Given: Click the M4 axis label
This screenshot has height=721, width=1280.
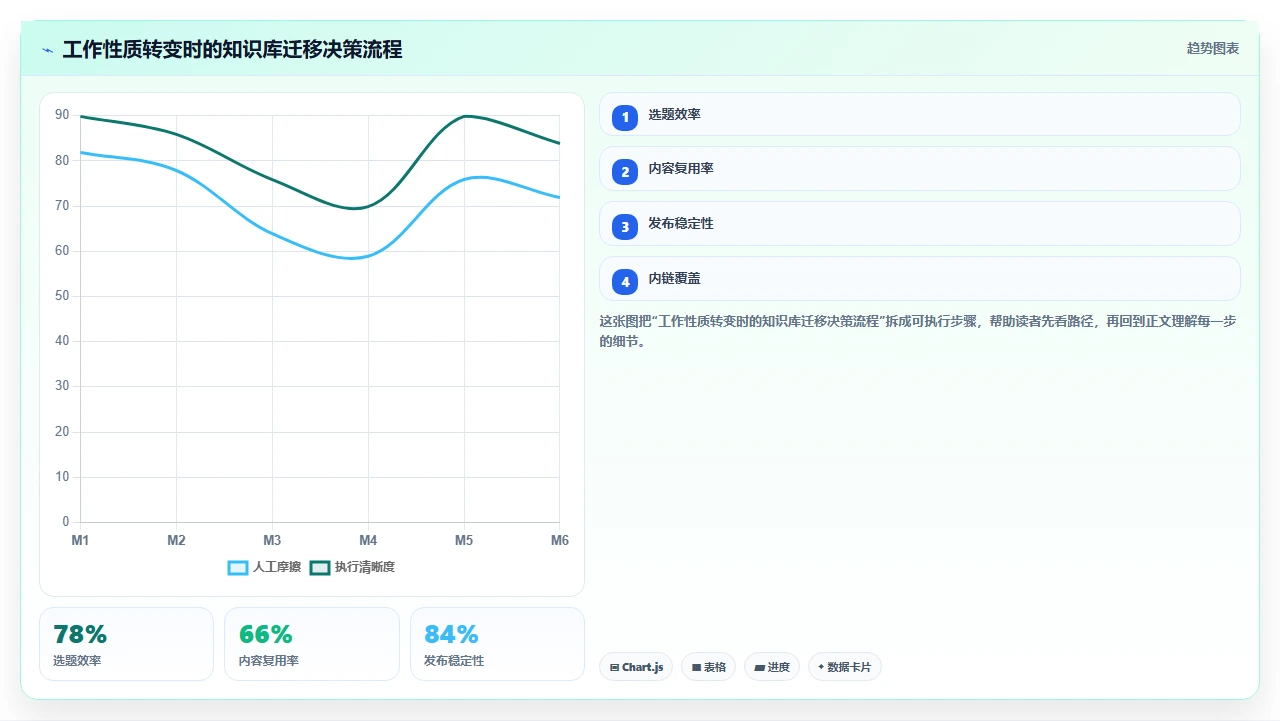Looking at the screenshot, I should pos(368,540).
